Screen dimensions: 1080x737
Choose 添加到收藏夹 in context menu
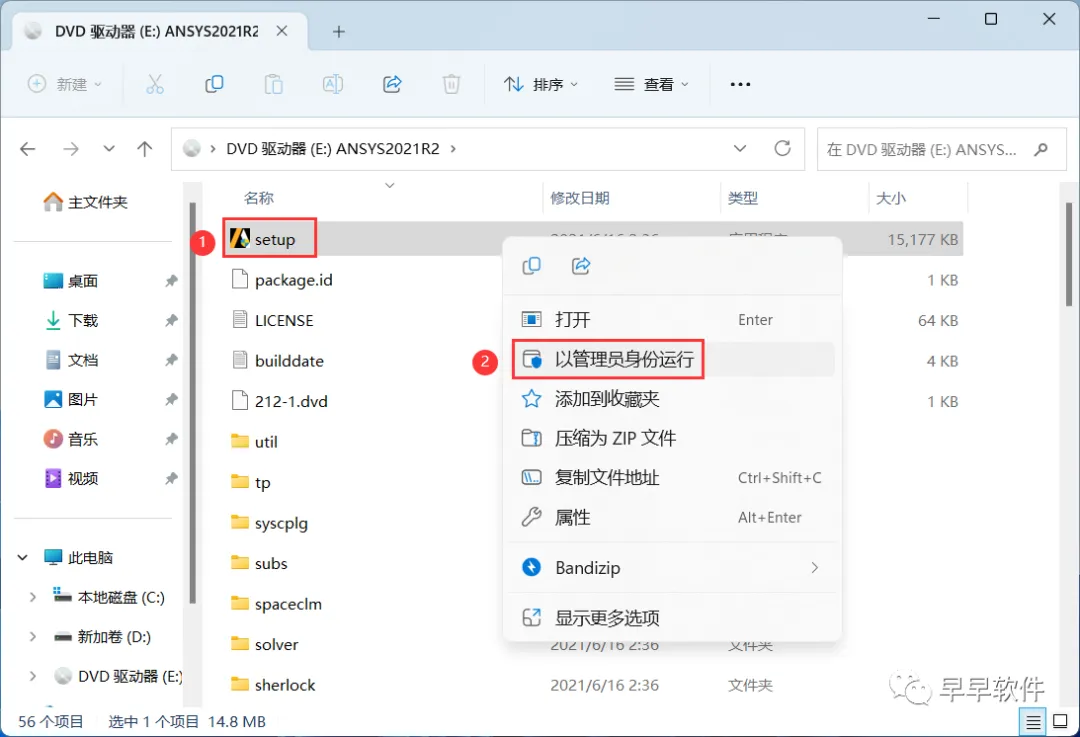pyautogui.click(x=672, y=399)
